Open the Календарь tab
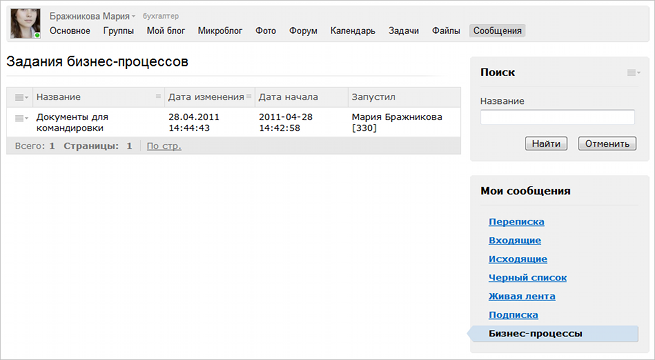The width and height of the screenshot is (655, 360). pos(353,31)
